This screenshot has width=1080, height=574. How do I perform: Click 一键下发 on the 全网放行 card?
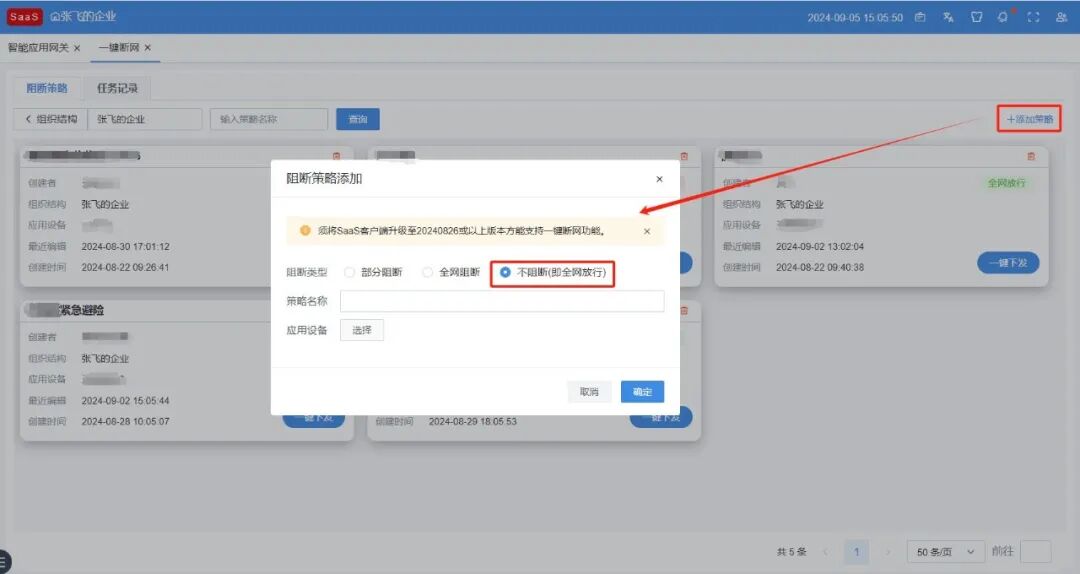[1008, 263]
